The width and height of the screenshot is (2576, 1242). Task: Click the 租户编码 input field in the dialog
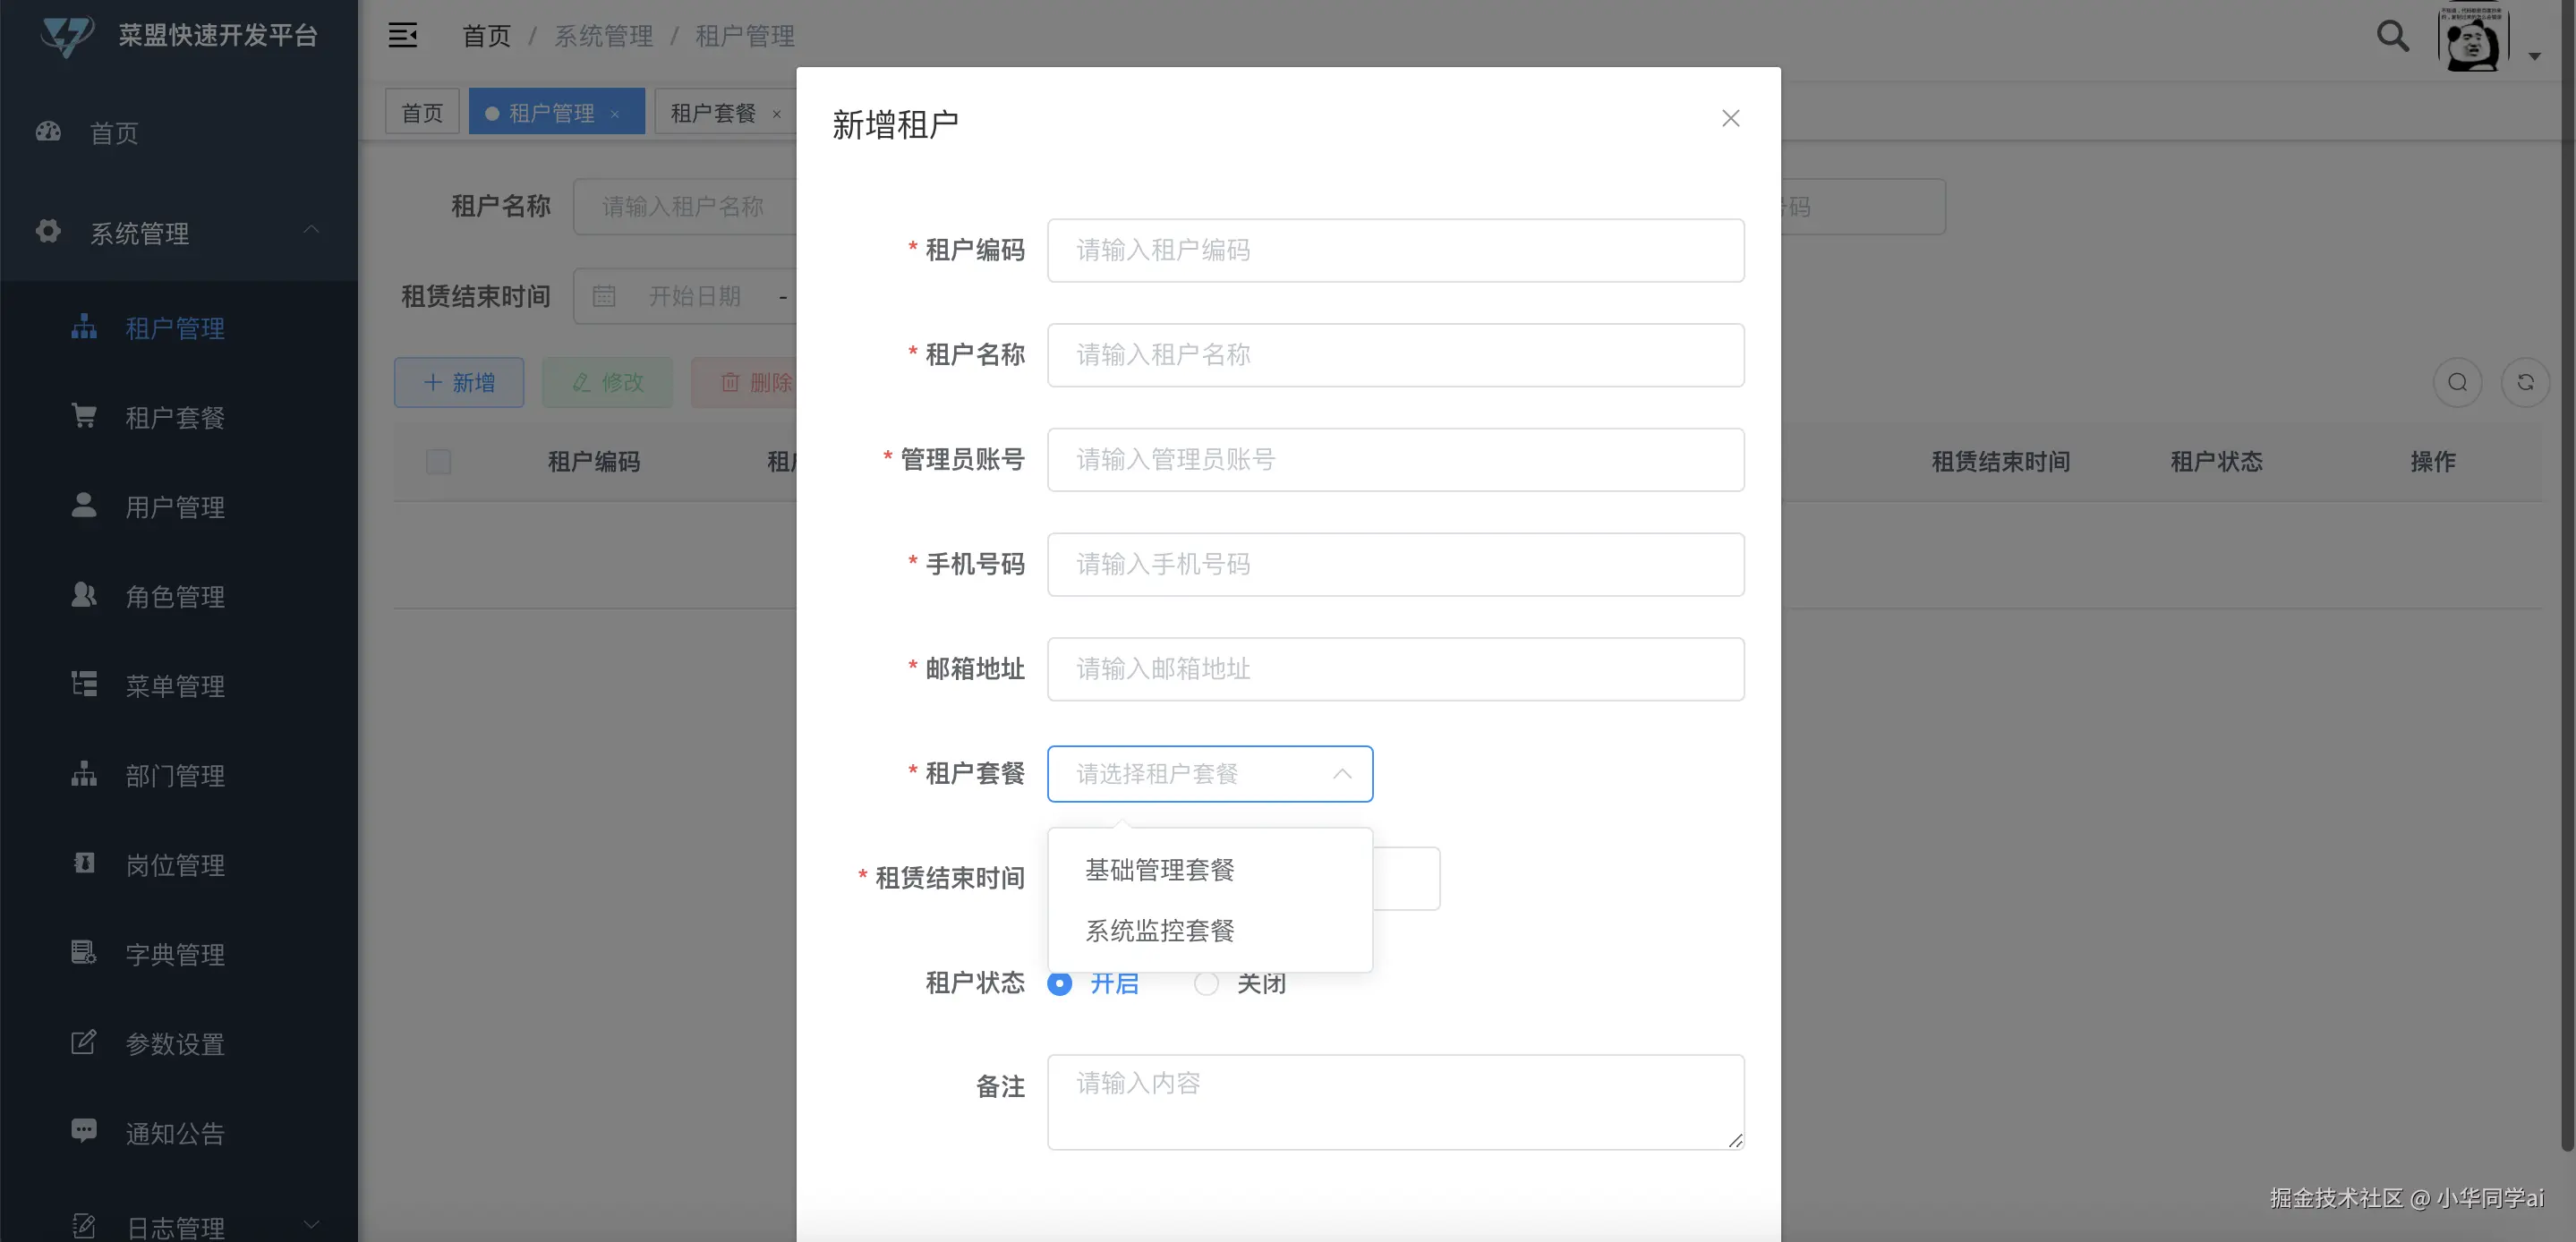click(1395, 250)
